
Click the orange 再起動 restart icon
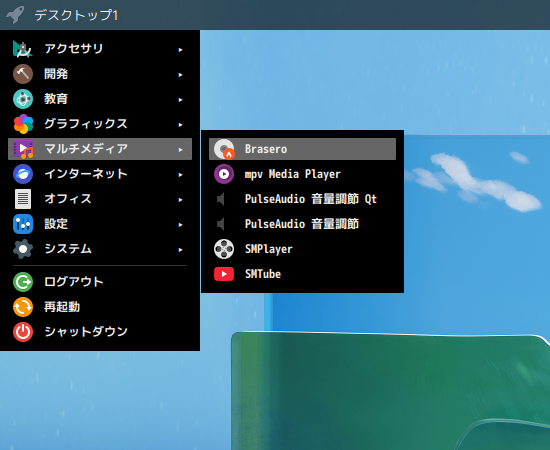[23, 307]
